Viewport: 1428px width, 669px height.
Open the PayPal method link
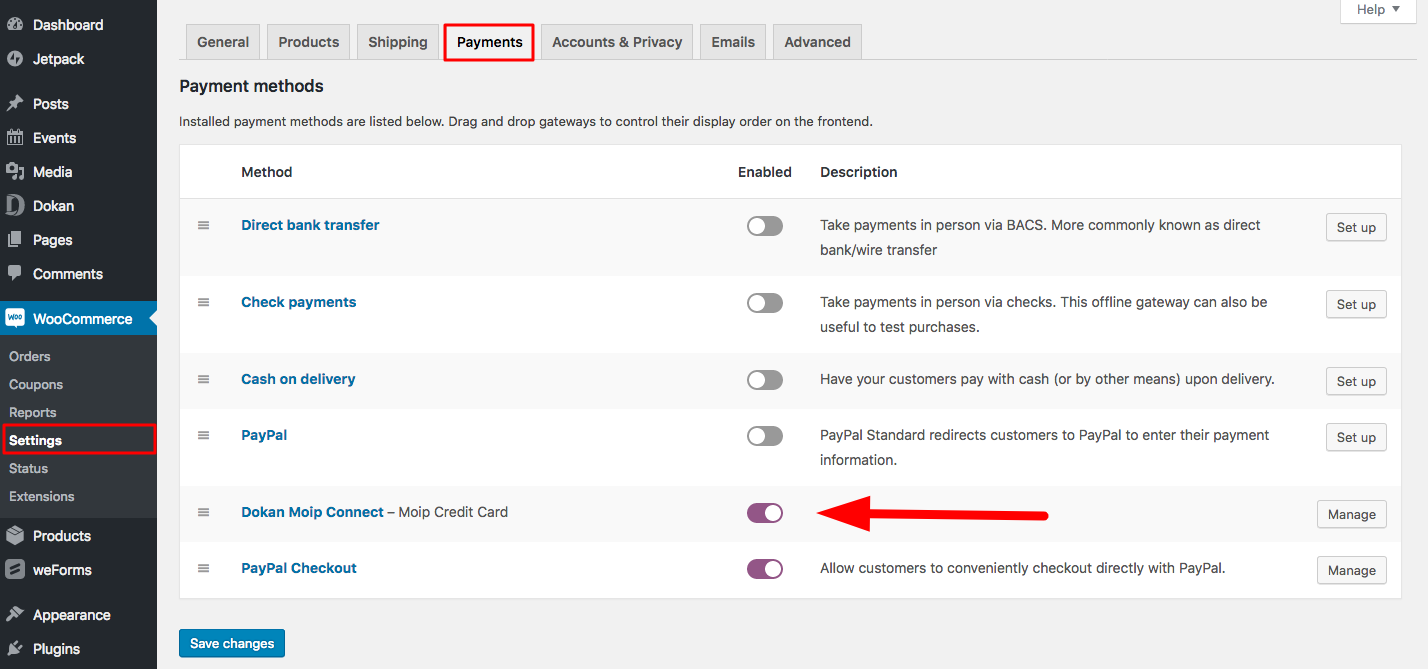pyautogui.click(x=264, y=435)
